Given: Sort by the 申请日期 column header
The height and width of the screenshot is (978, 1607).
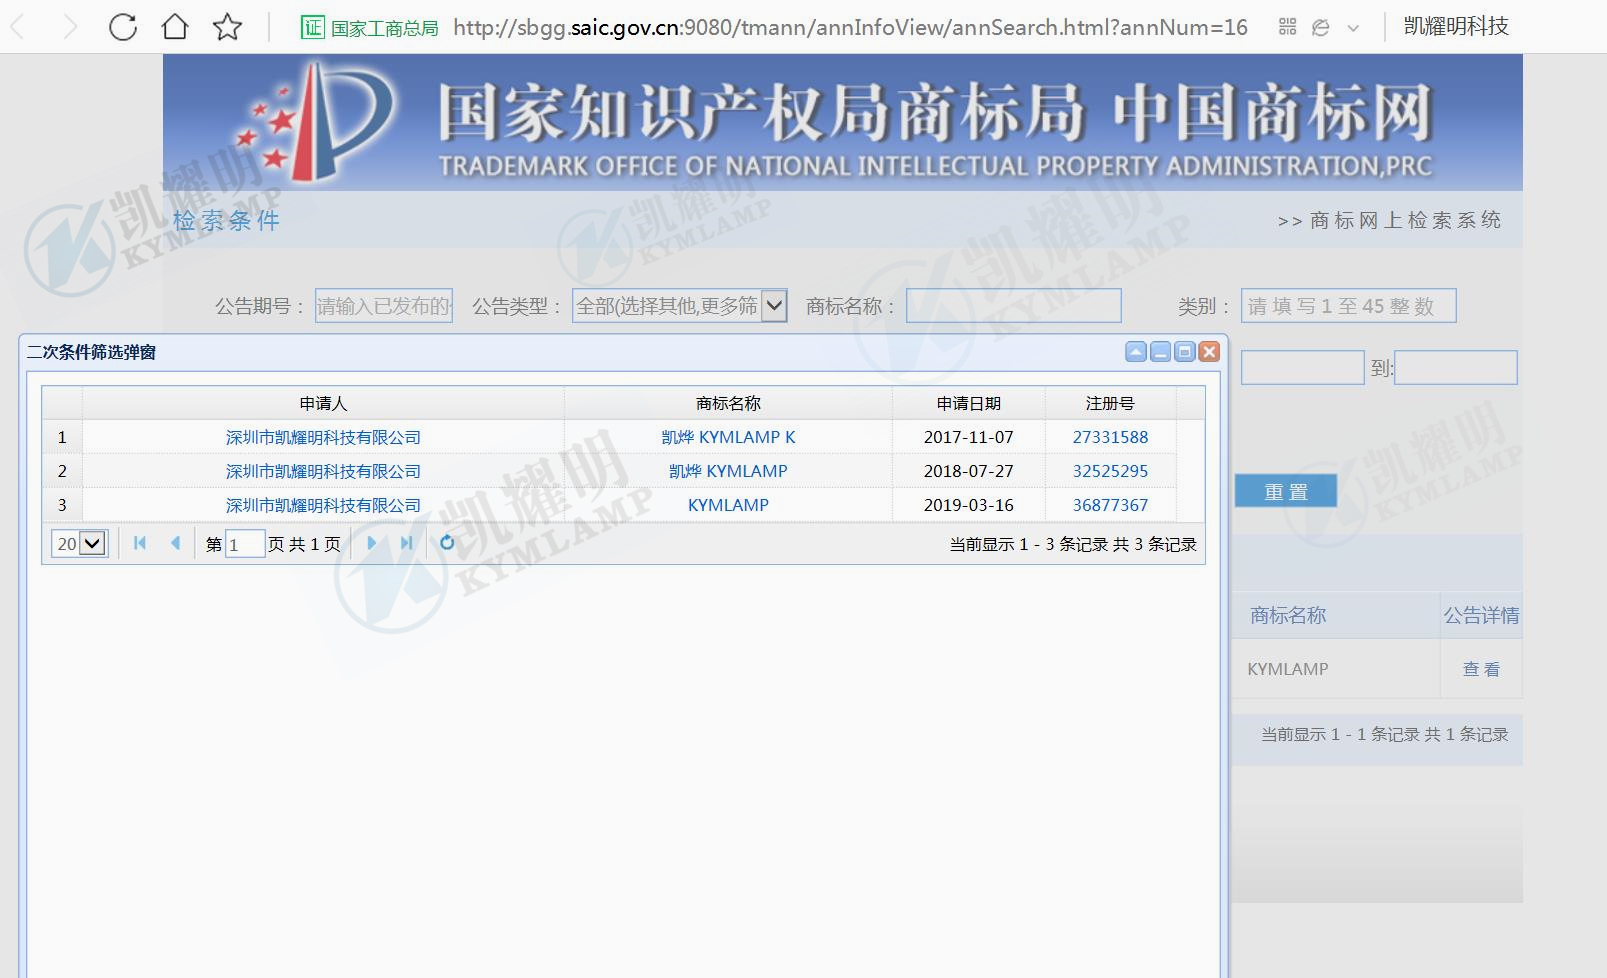Looking at the screenshot, I should coord(968,403).
